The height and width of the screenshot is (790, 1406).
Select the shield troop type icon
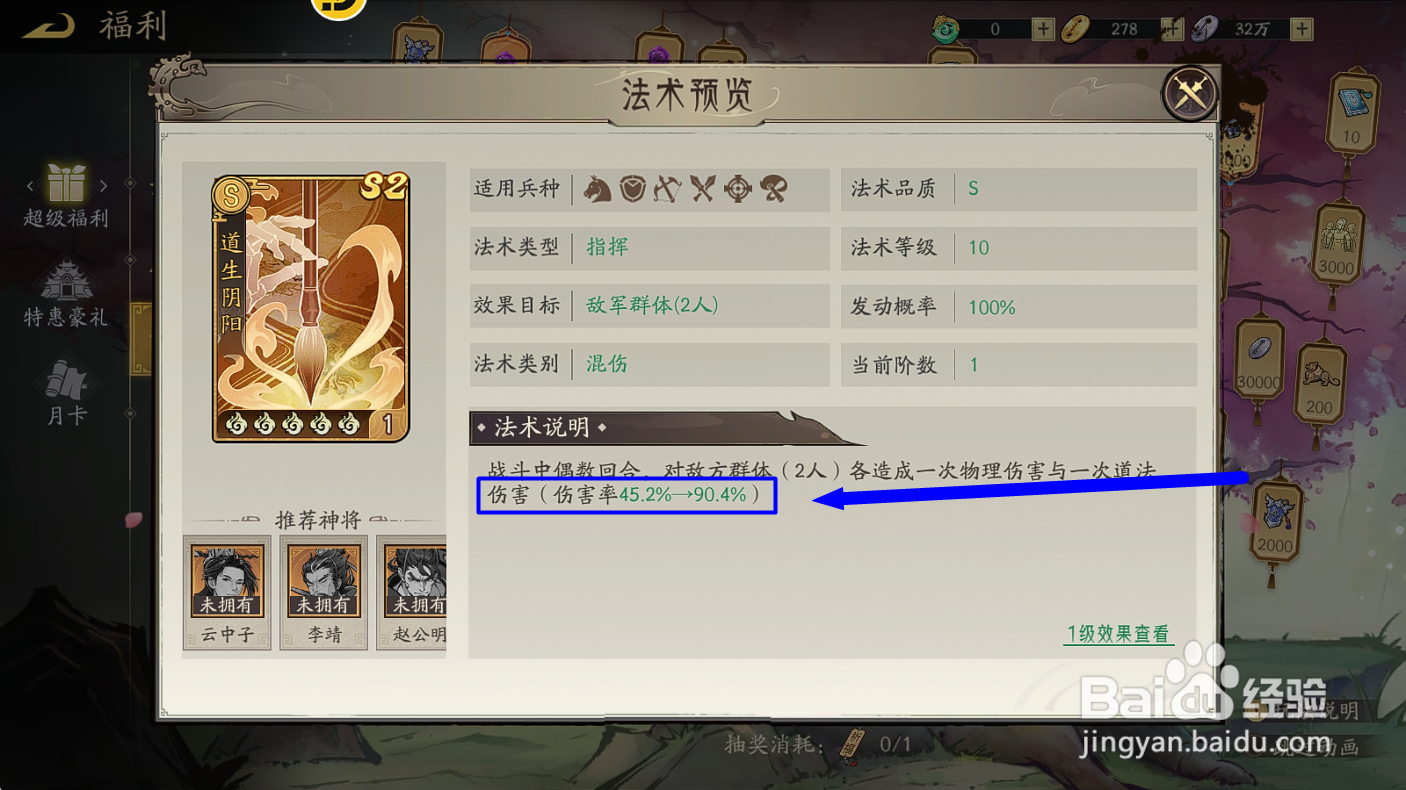coord(633,188)
